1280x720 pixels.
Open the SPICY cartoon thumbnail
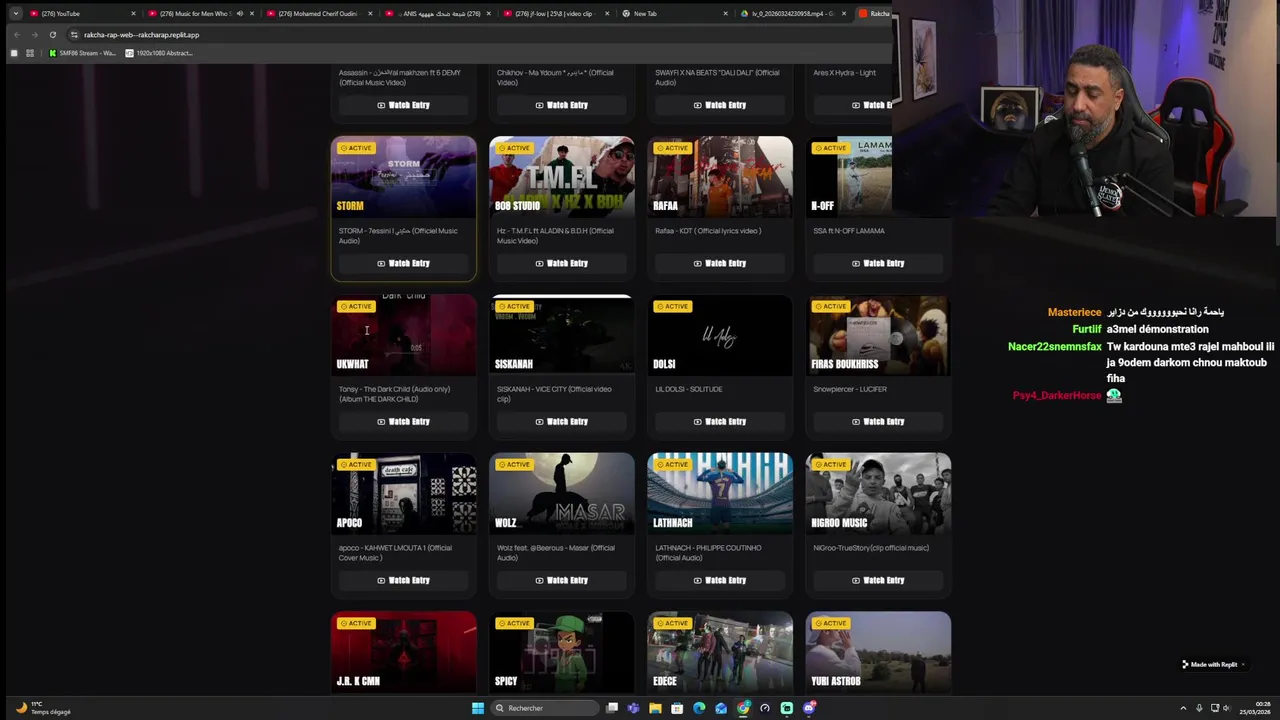tap(562, 652)
